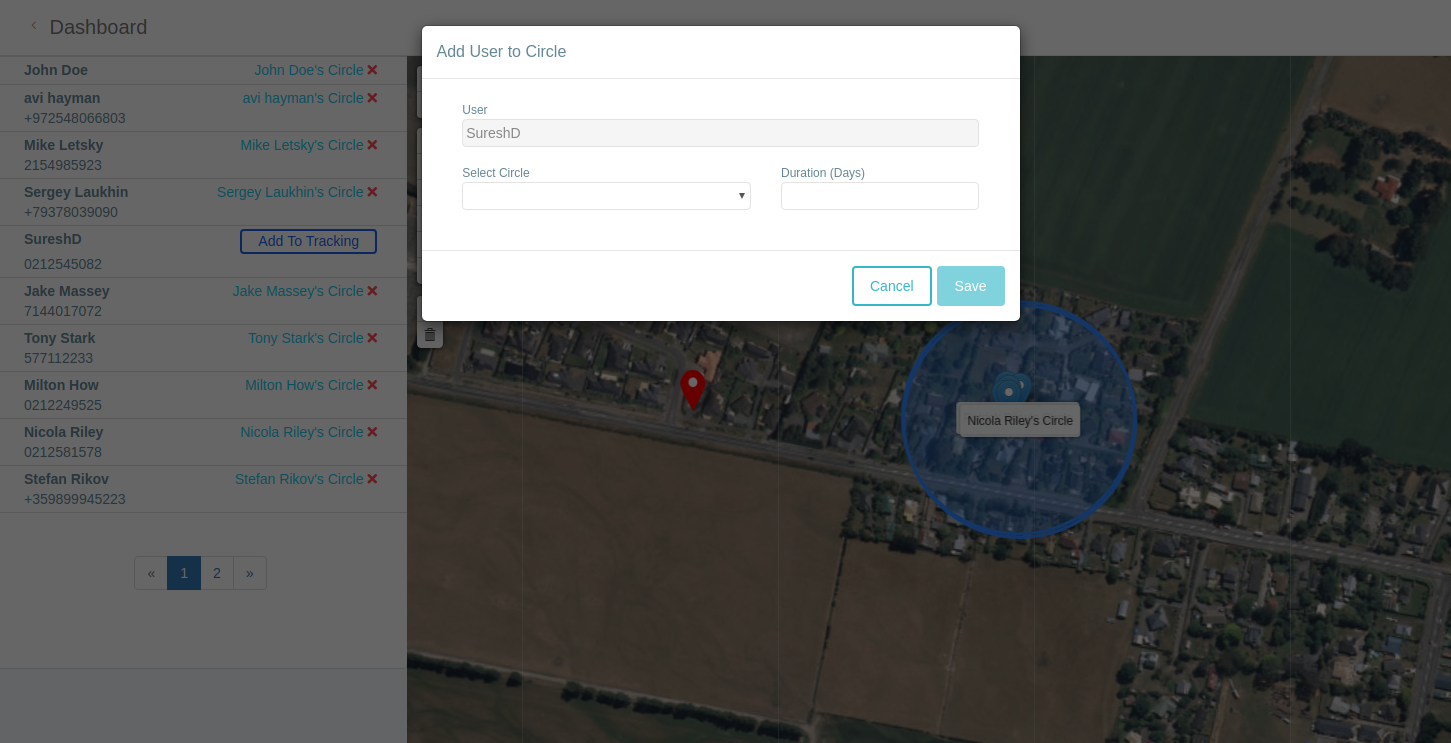Image resolution: width=1451 pixels, height=743 pixels.
Task: Select the Nicola Riley user name
Action: point(64,432)
